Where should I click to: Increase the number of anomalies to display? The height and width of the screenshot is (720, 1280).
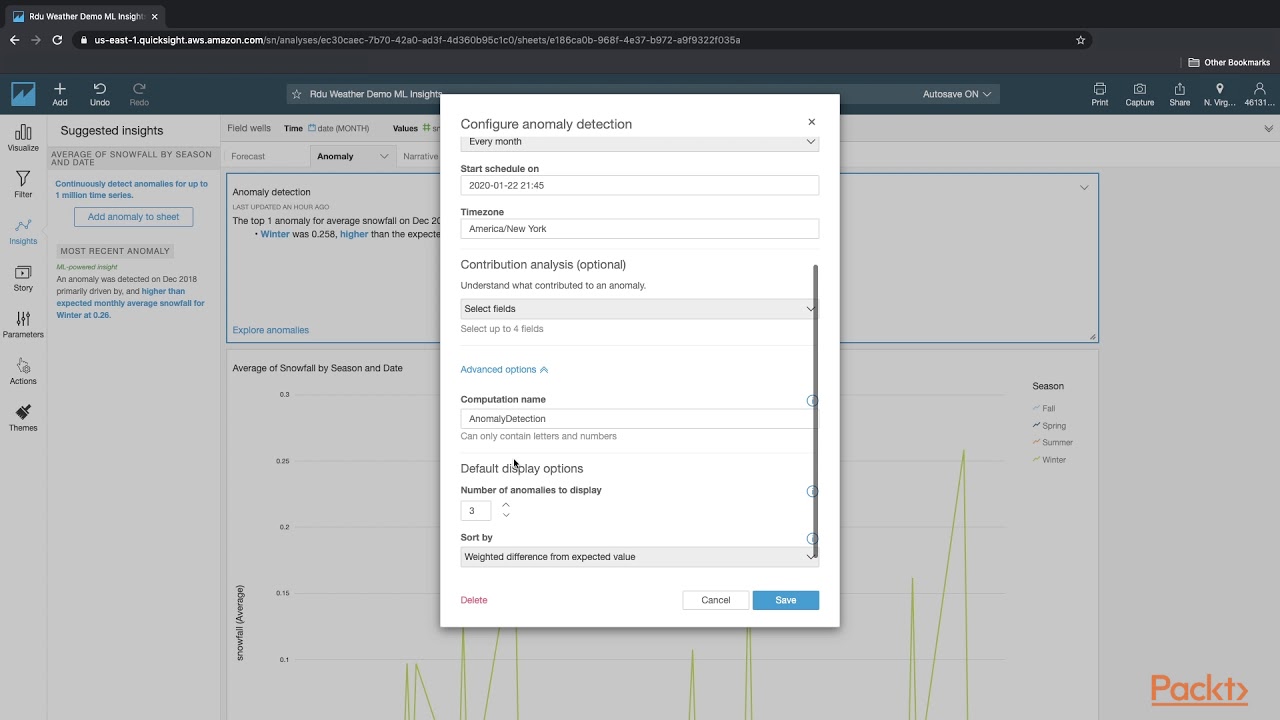pos(506,505)
